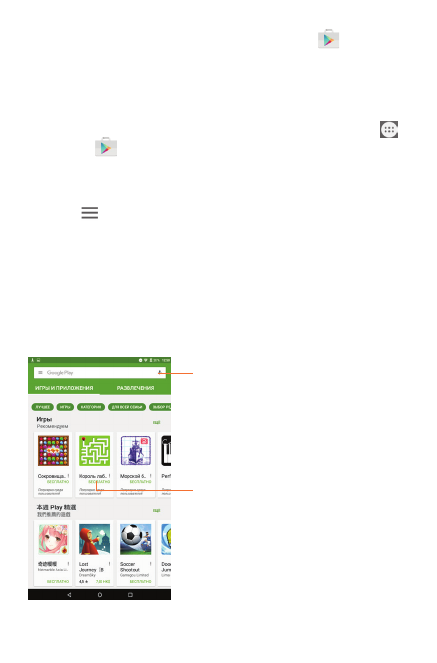Click inside the Google Play search field
Screen dimensions: 437x663
click(100, 373)
